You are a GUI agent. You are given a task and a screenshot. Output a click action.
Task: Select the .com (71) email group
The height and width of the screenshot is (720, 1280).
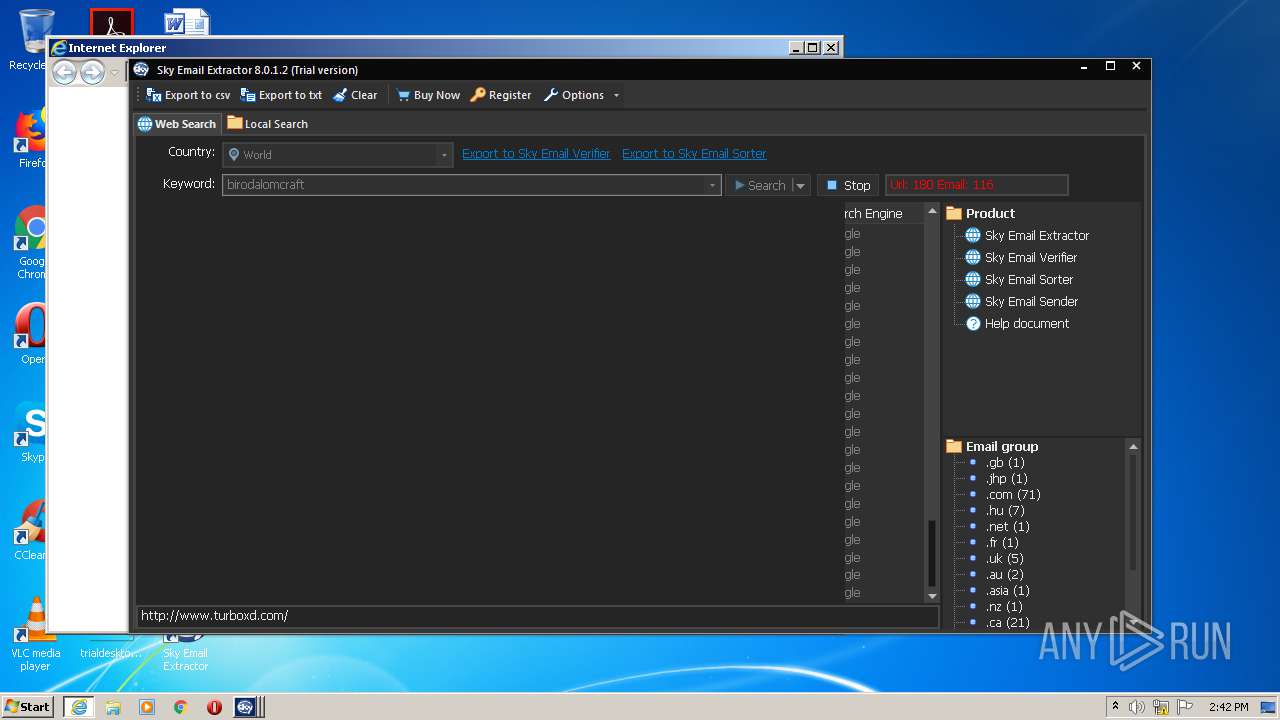coord(1013,495)
